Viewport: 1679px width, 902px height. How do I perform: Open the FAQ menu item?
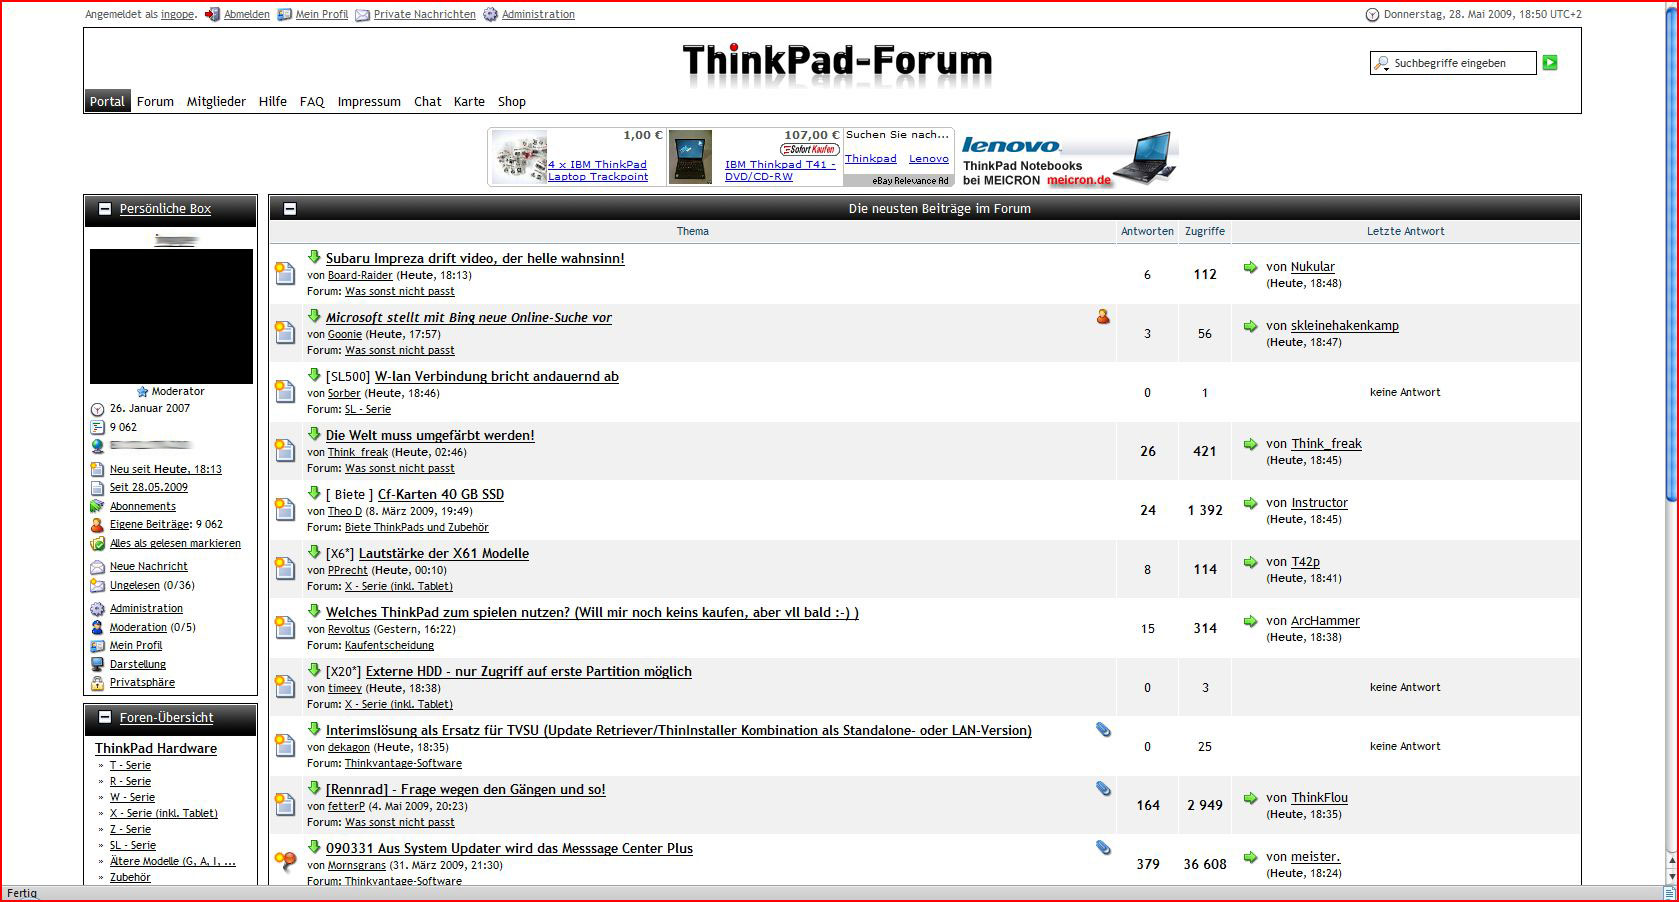[x=312, y=101]
